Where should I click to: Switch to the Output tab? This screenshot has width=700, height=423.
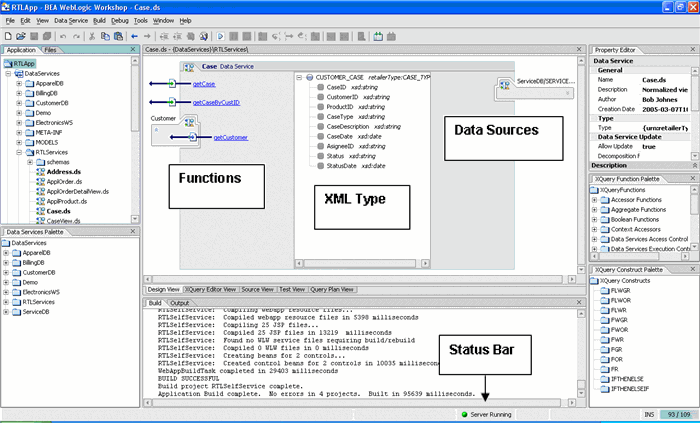[x=179, y=303]
